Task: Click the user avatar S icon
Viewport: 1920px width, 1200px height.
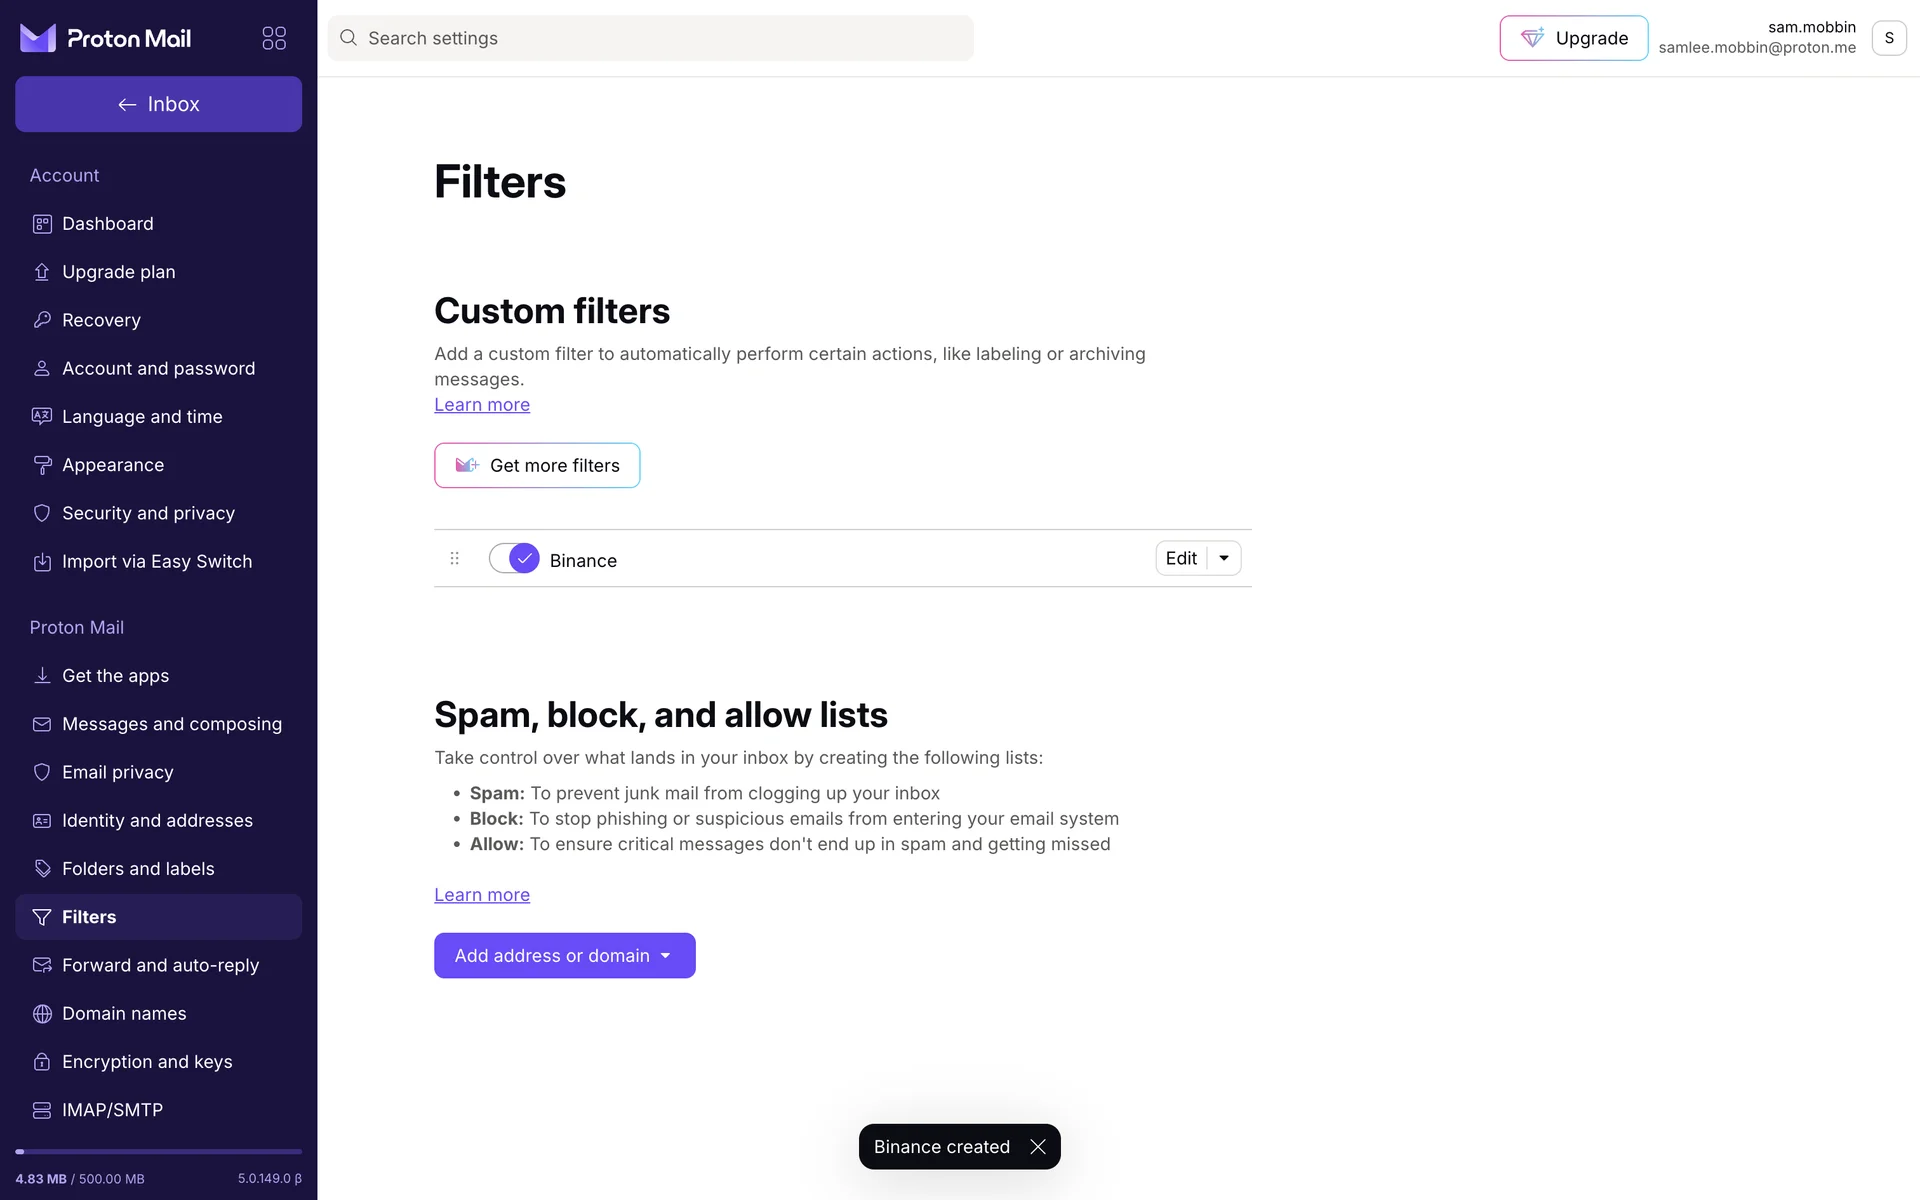Action: pos(1888,38)
